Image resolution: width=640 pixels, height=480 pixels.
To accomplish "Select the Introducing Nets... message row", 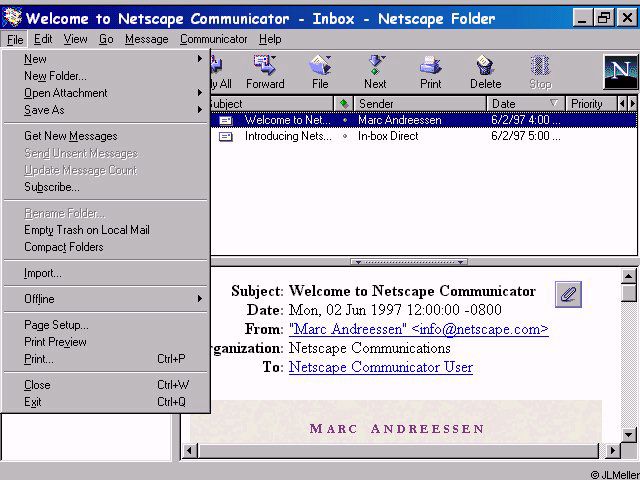I will (424, 136).
